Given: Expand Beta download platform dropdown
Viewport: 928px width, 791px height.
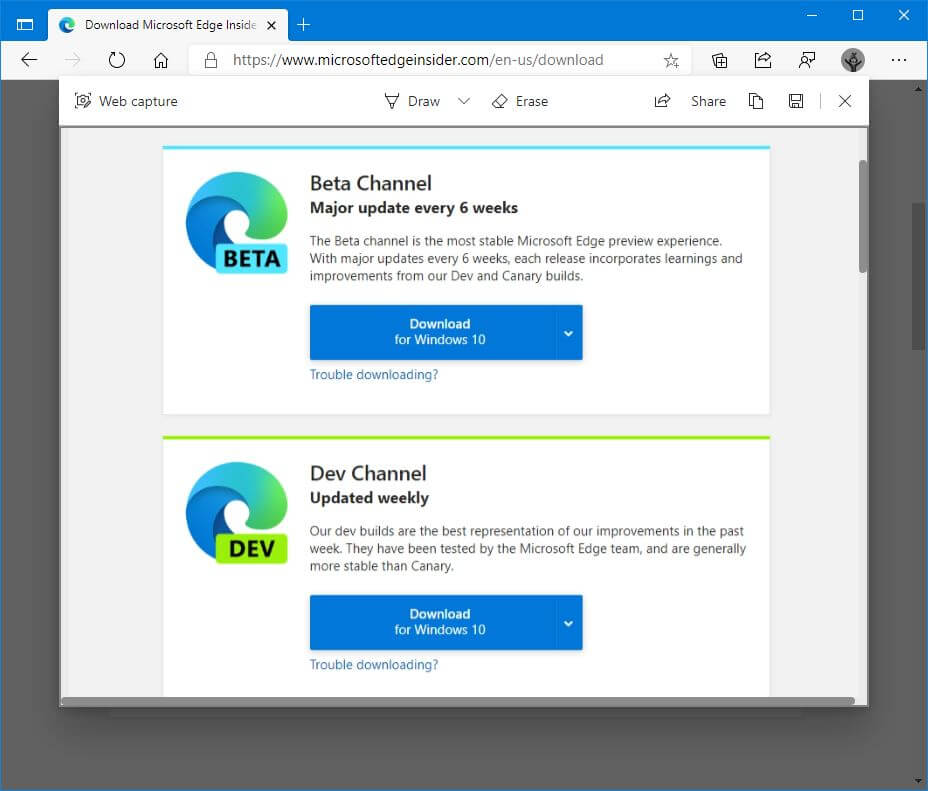Looking at the screenshot, I should coord(569,333).
